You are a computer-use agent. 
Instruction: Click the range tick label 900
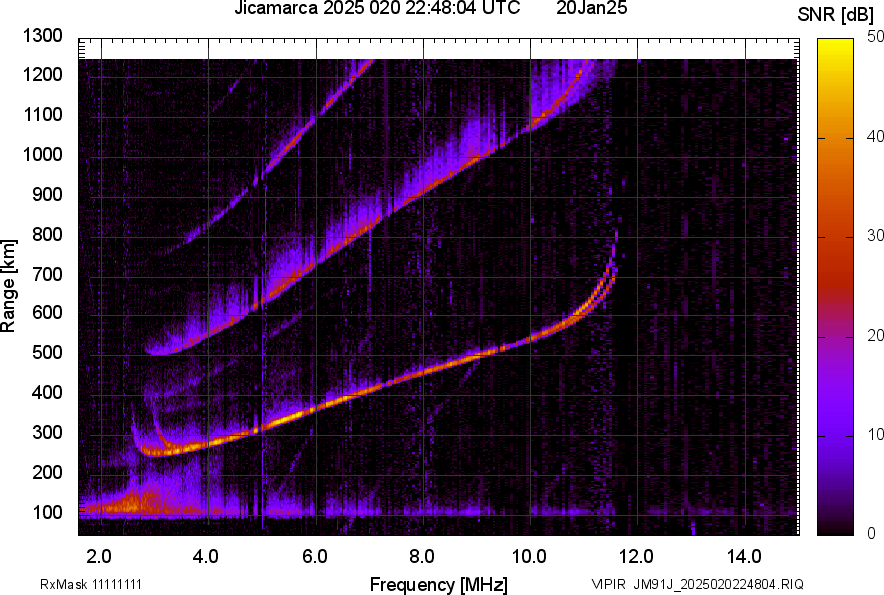47,194
